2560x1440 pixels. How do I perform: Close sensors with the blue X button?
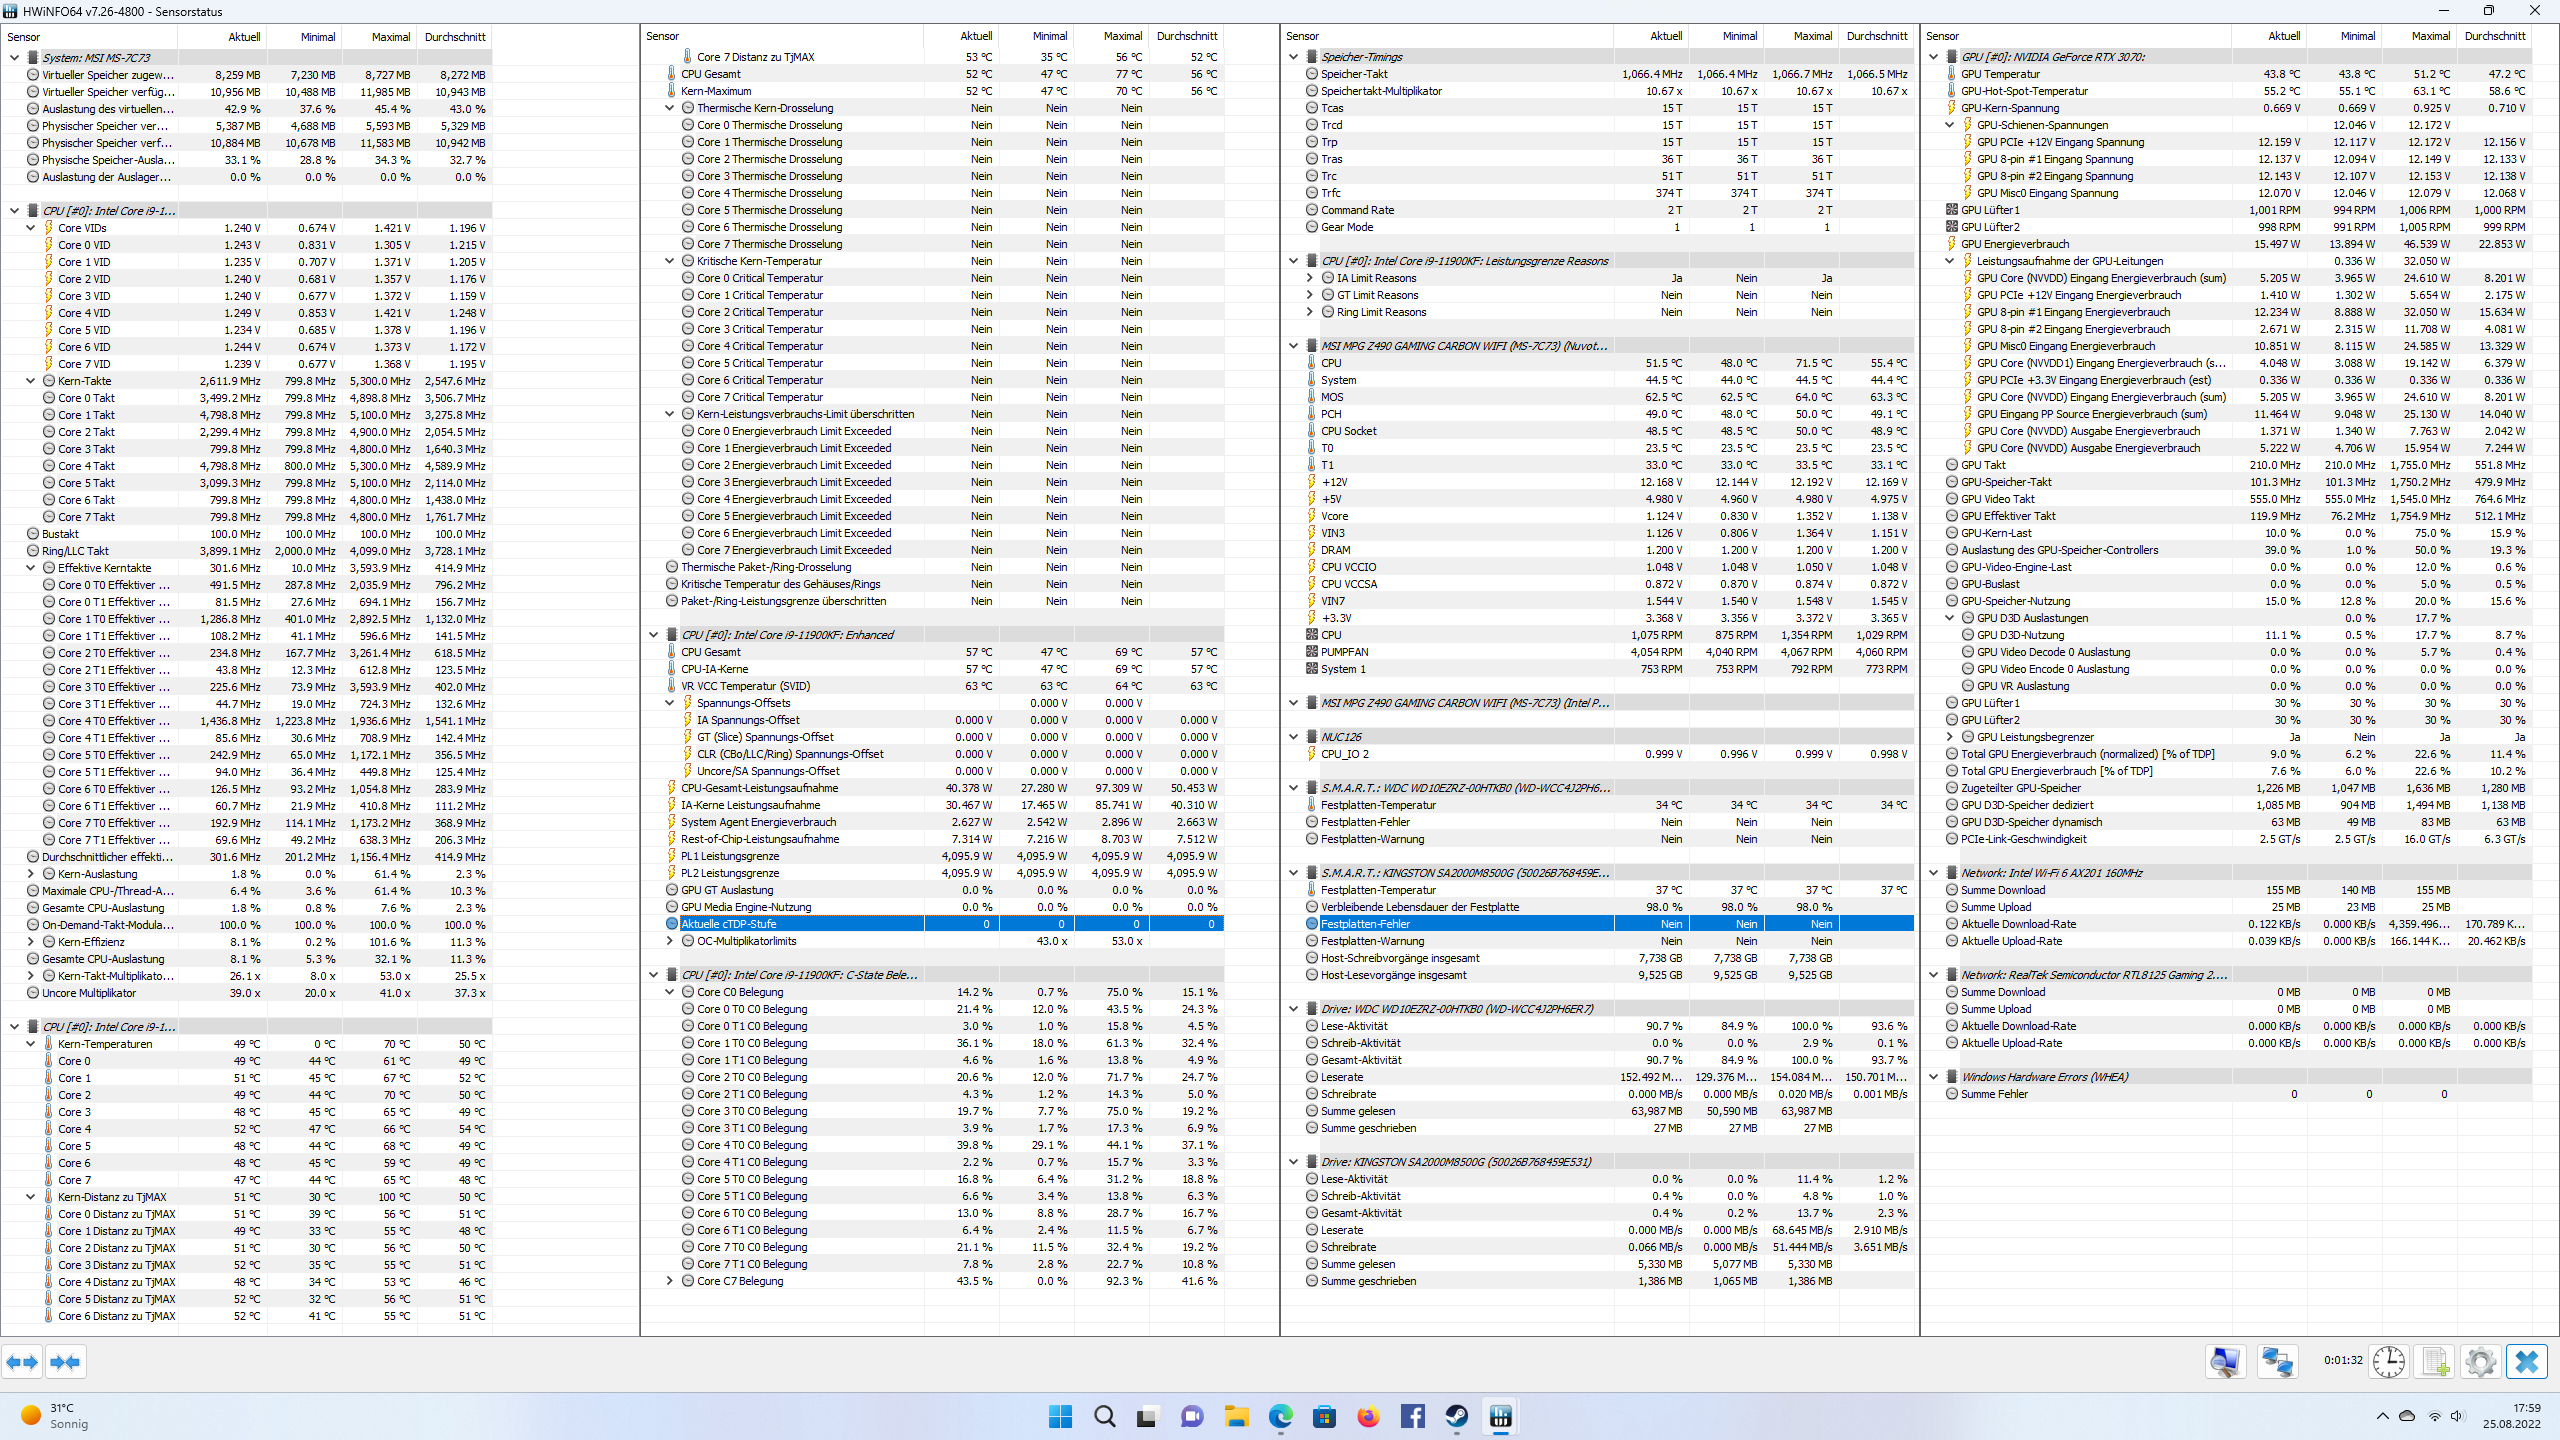[x=2527, y=1362]
